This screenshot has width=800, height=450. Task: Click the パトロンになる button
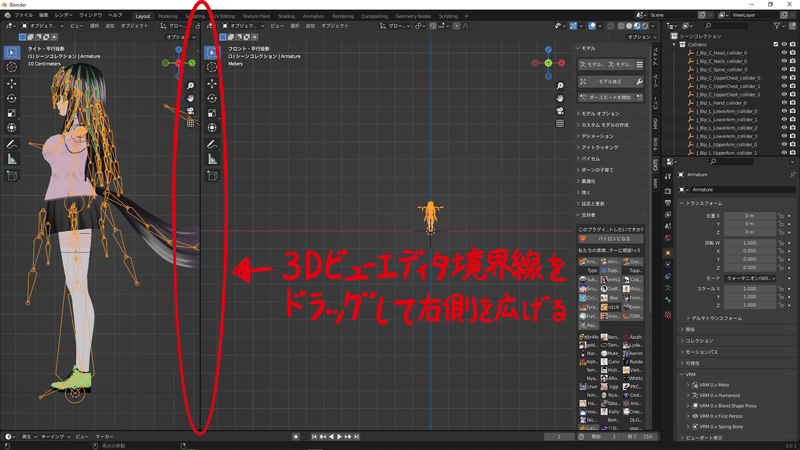pyautogui.click(x=611, y=238)
